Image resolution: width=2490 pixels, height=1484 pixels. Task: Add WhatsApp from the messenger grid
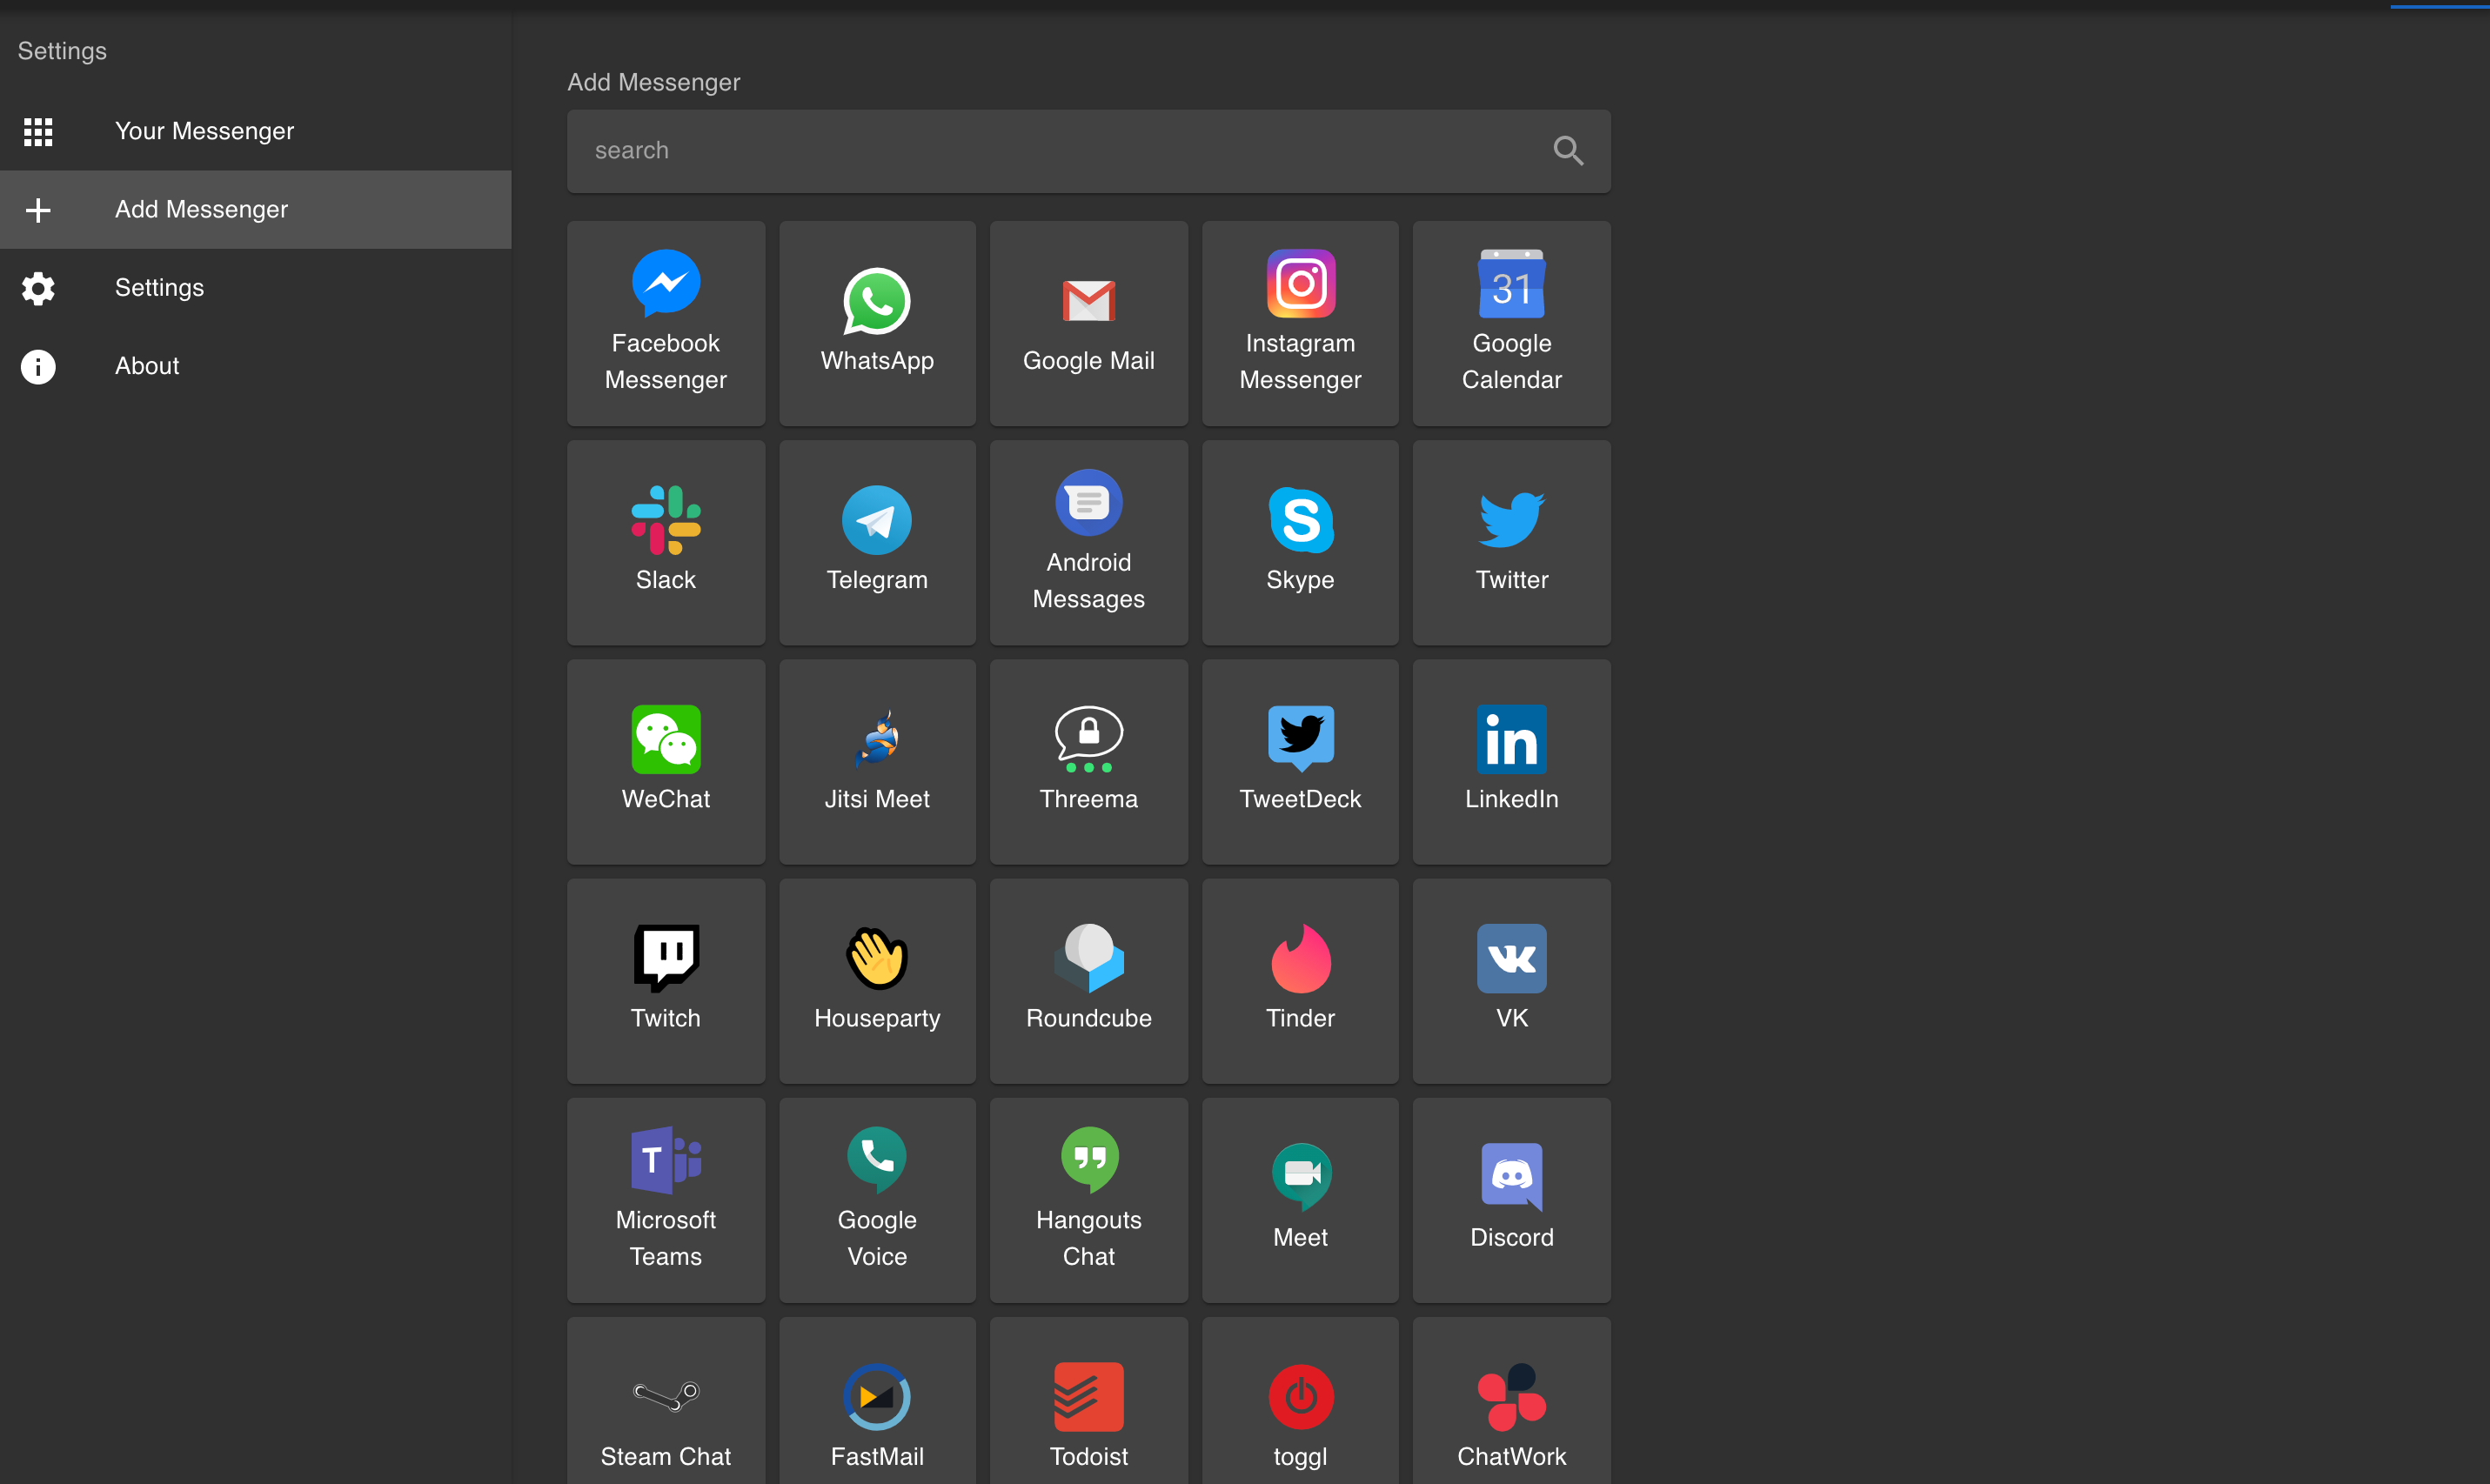[x=877, y=323]
